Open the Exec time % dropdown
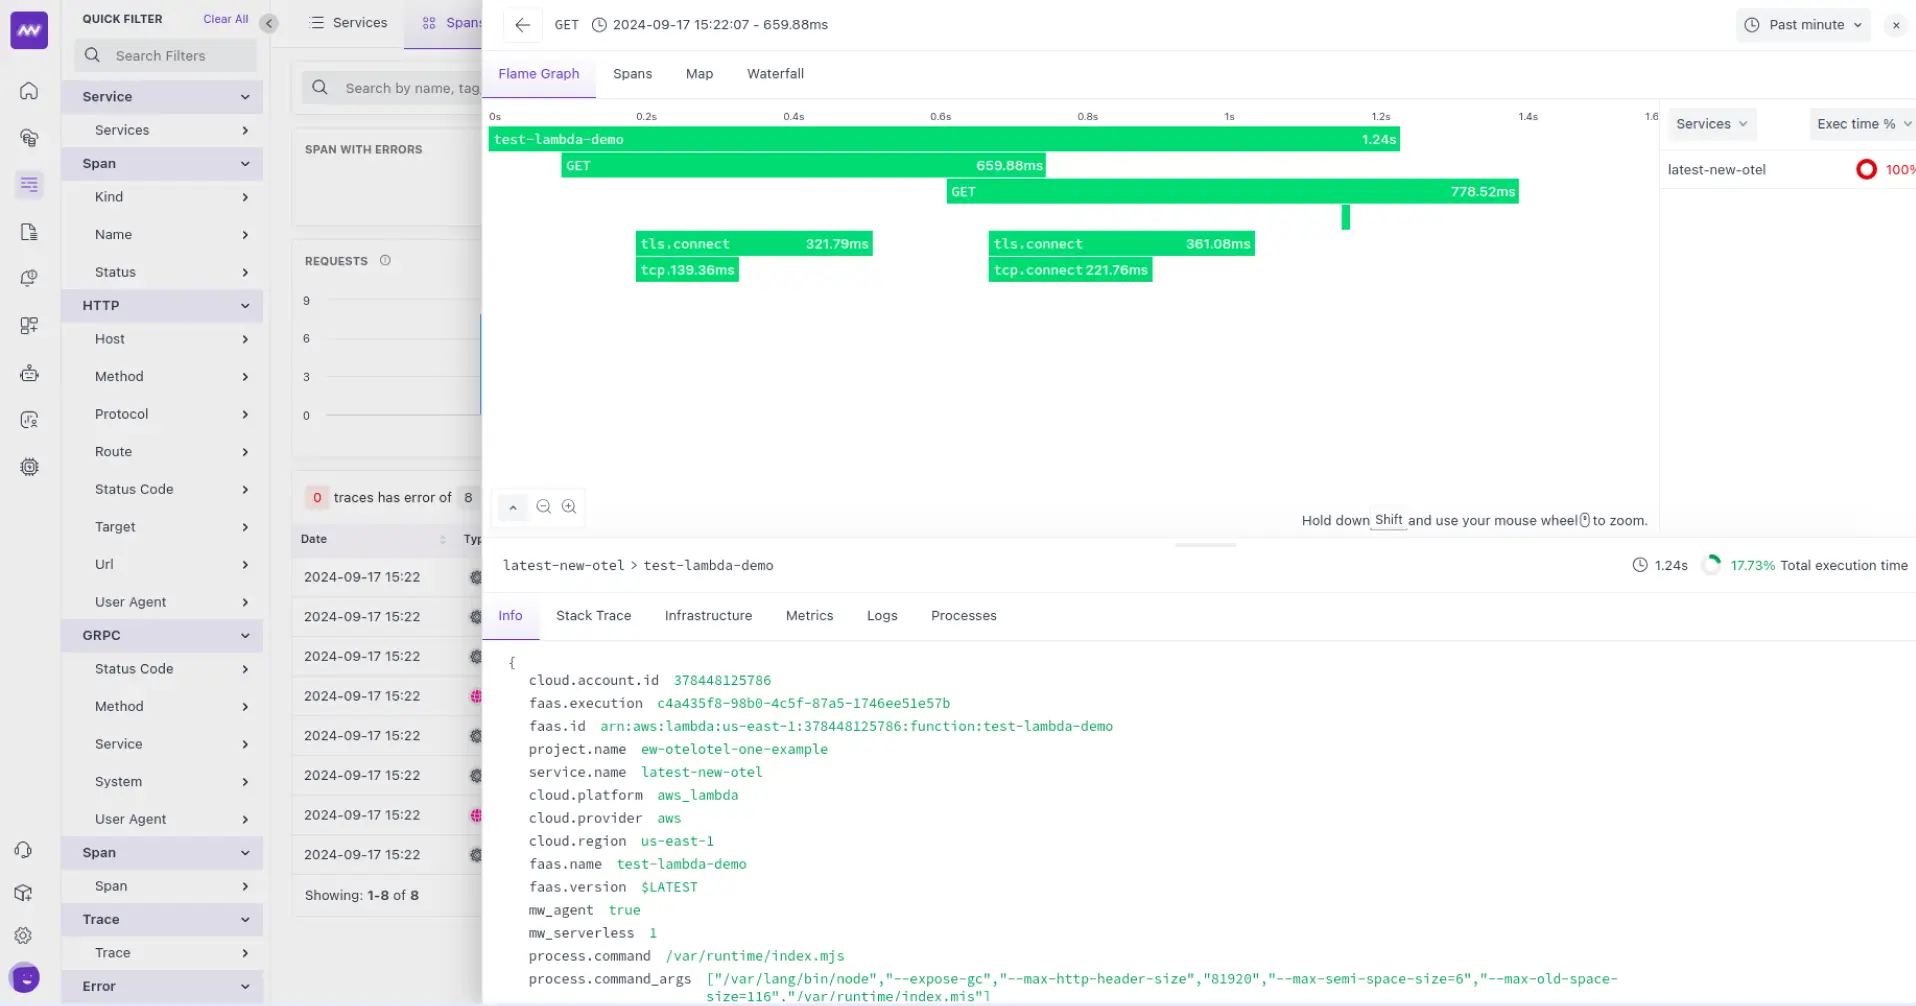This screenshot has width=1916, height=1006. pyautogui.click(x=1860, y=123)
